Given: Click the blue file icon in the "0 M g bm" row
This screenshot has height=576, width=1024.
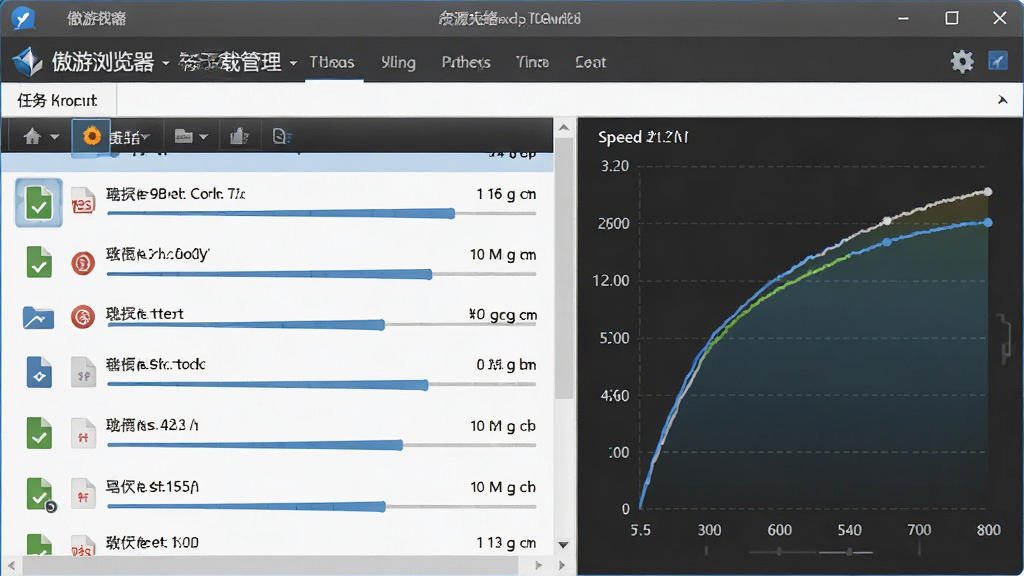Looking at the screenshot, I should point(39,372).
